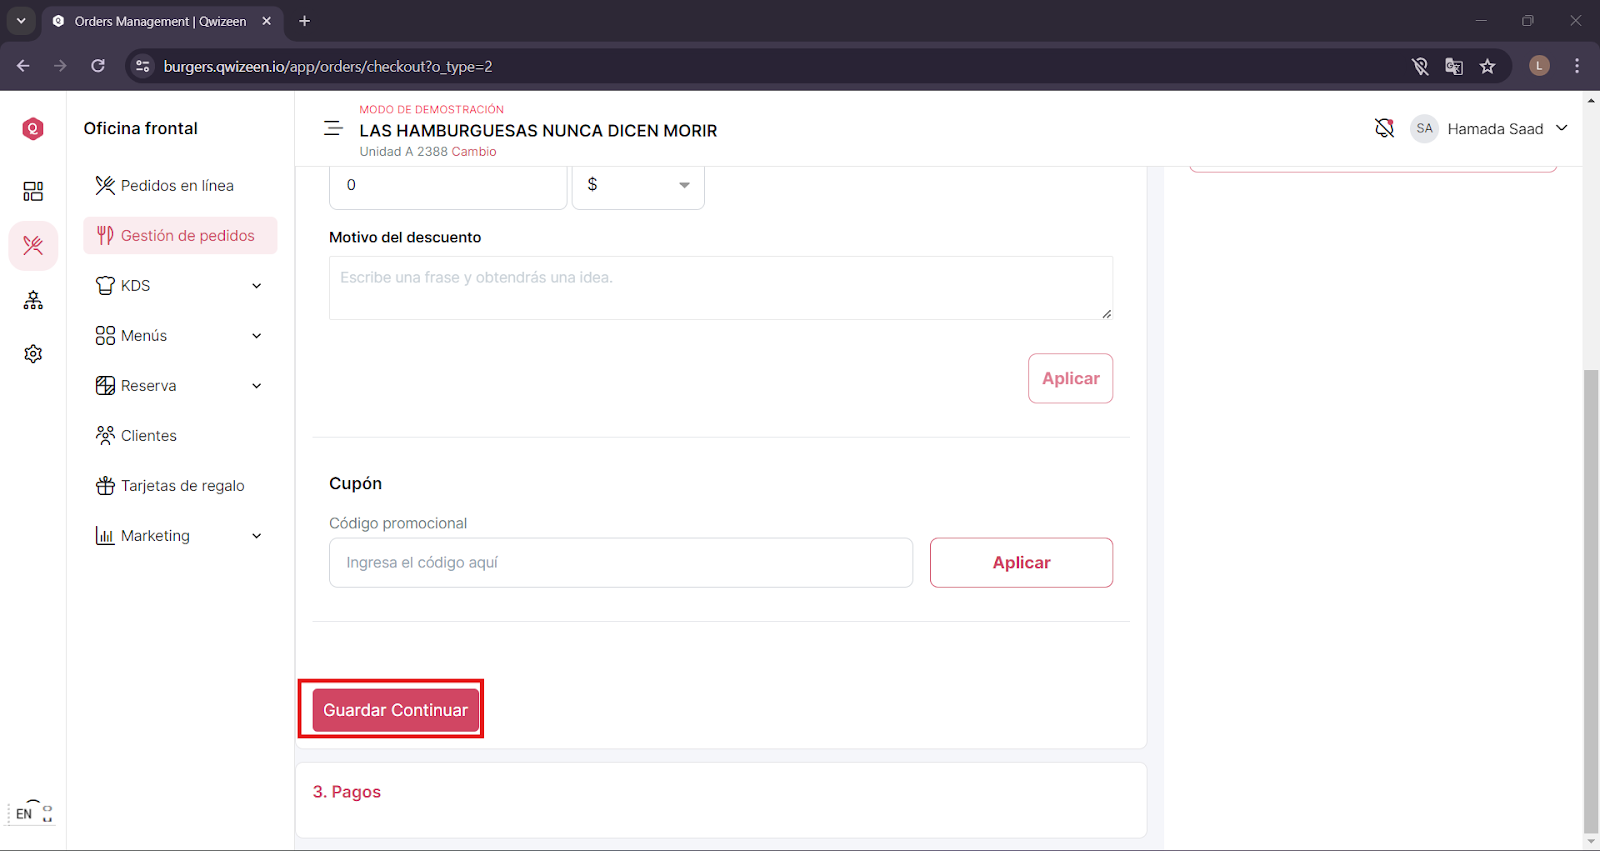Click the Código promocional input field
1600x851 pixels.
click(621, 563)
